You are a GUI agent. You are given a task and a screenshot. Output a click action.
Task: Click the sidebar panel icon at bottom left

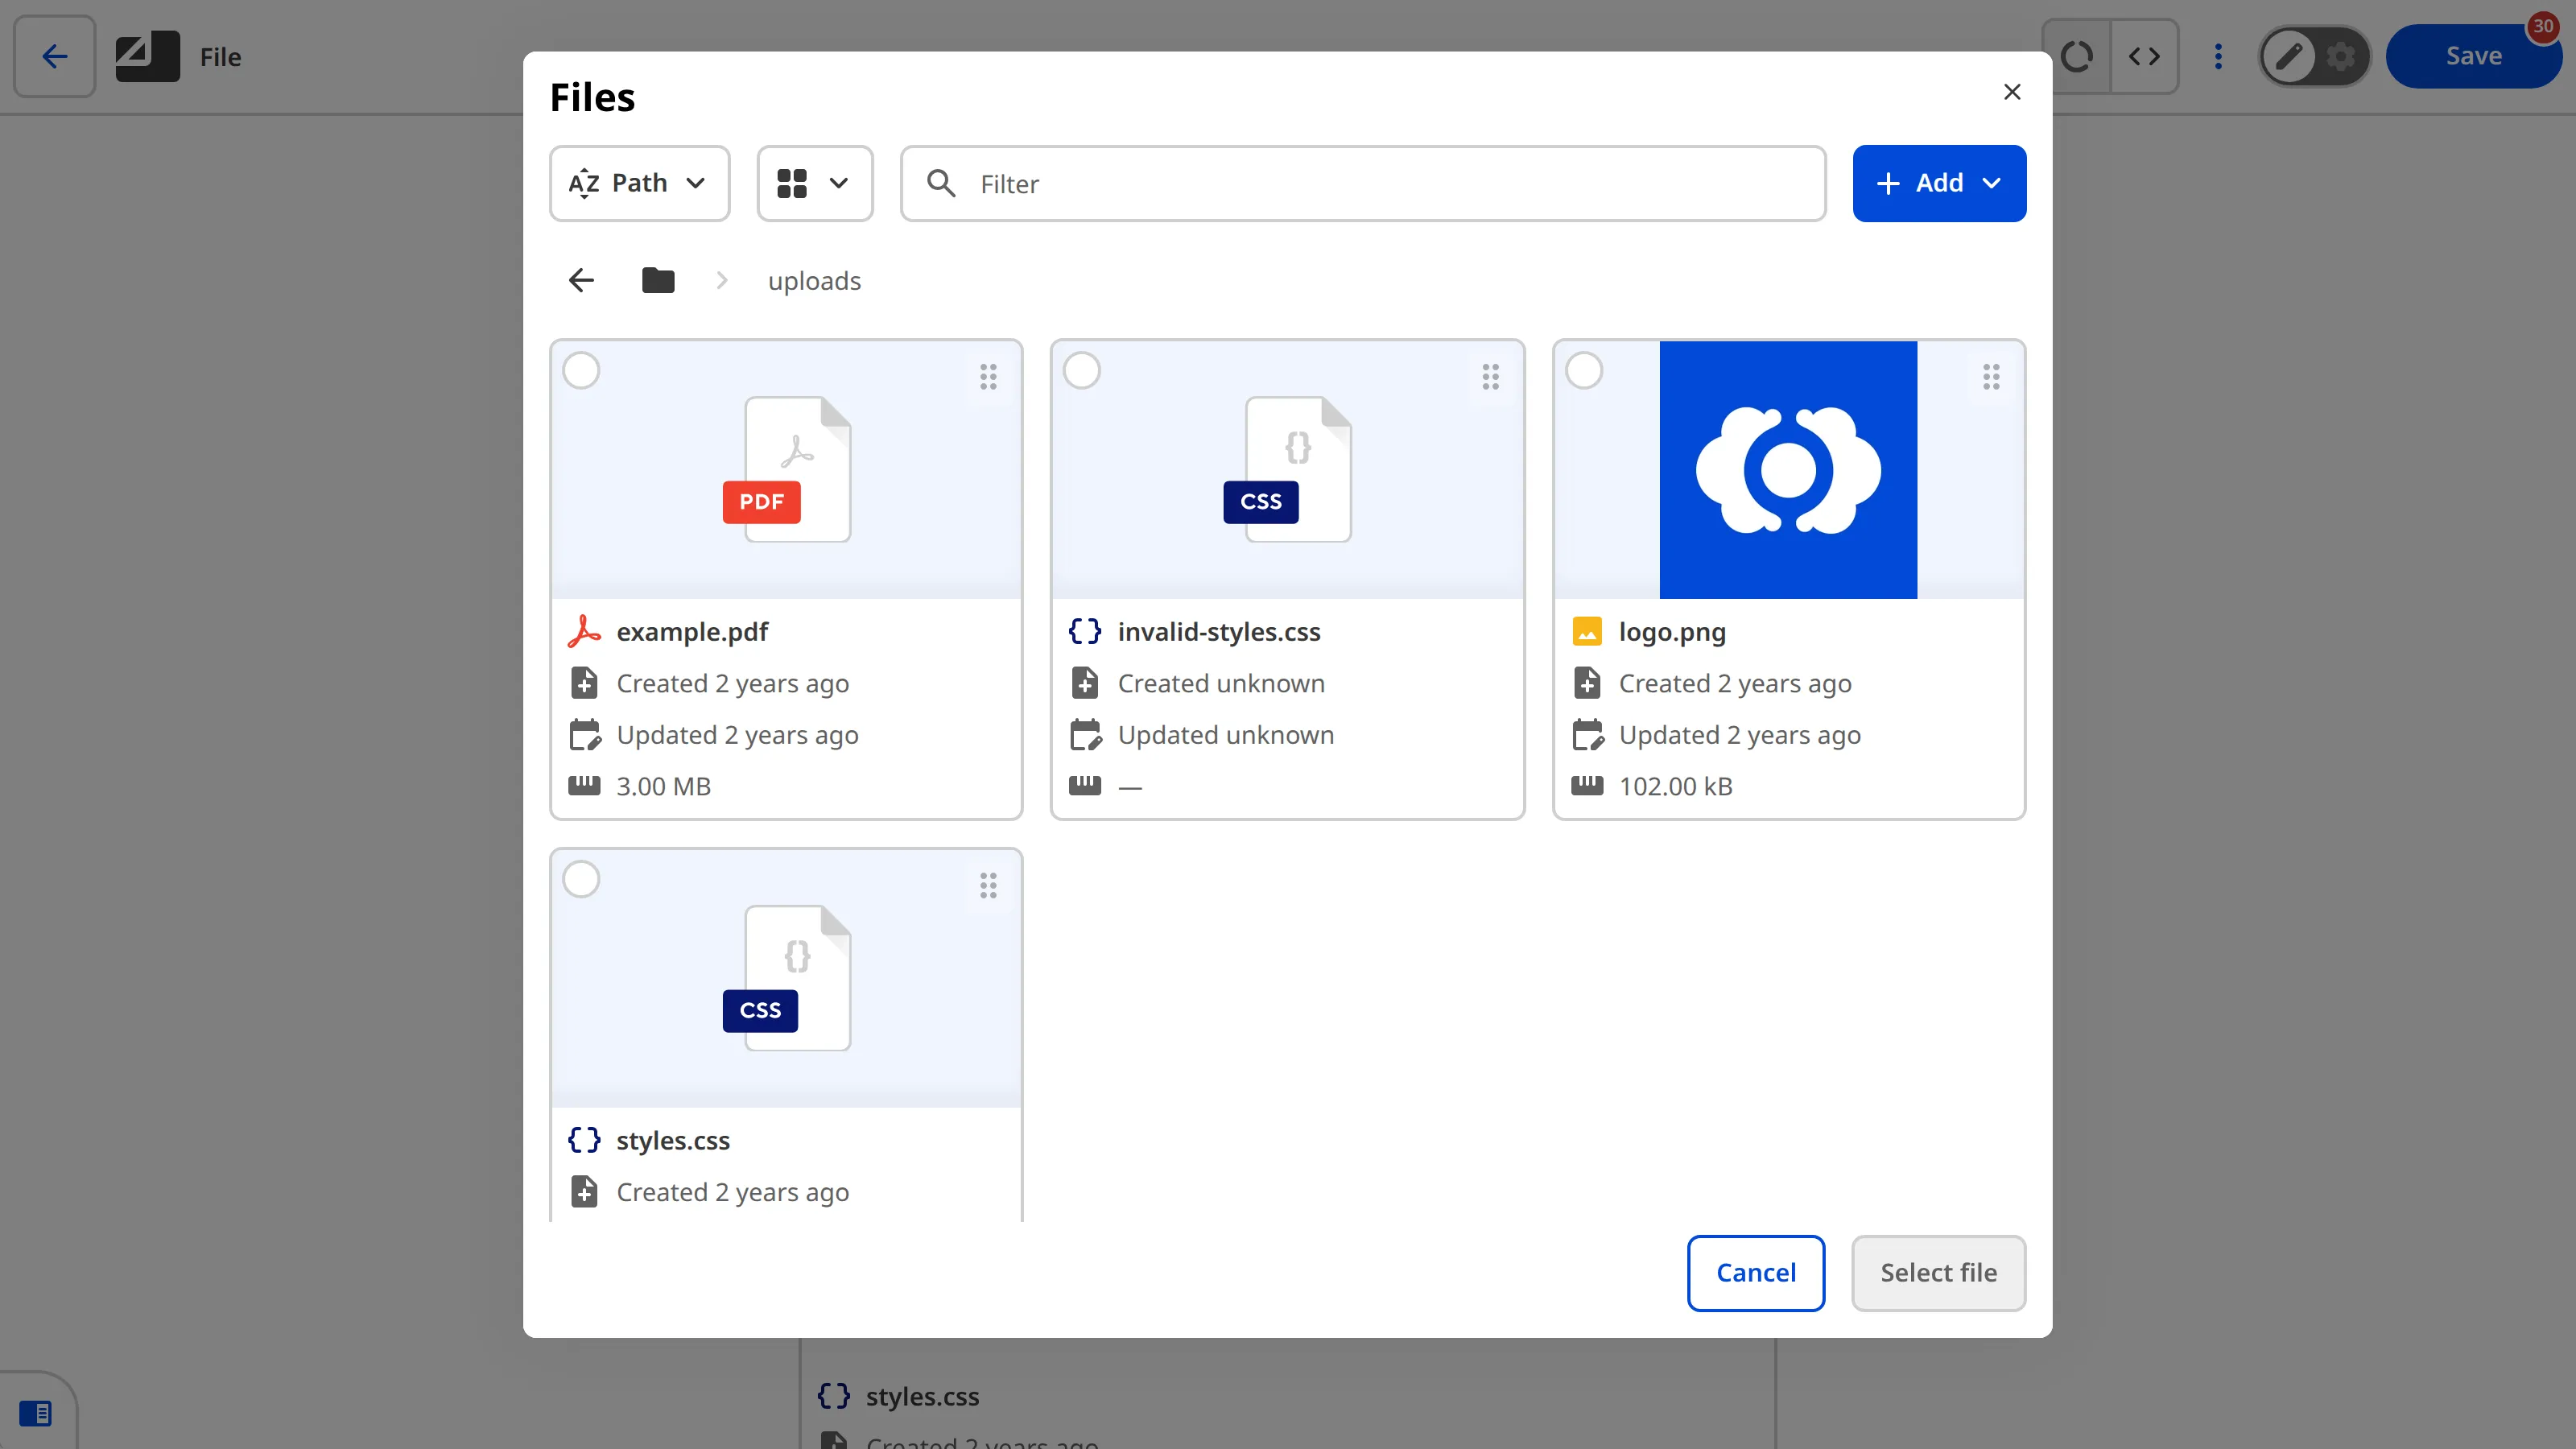coord(35,1413)
